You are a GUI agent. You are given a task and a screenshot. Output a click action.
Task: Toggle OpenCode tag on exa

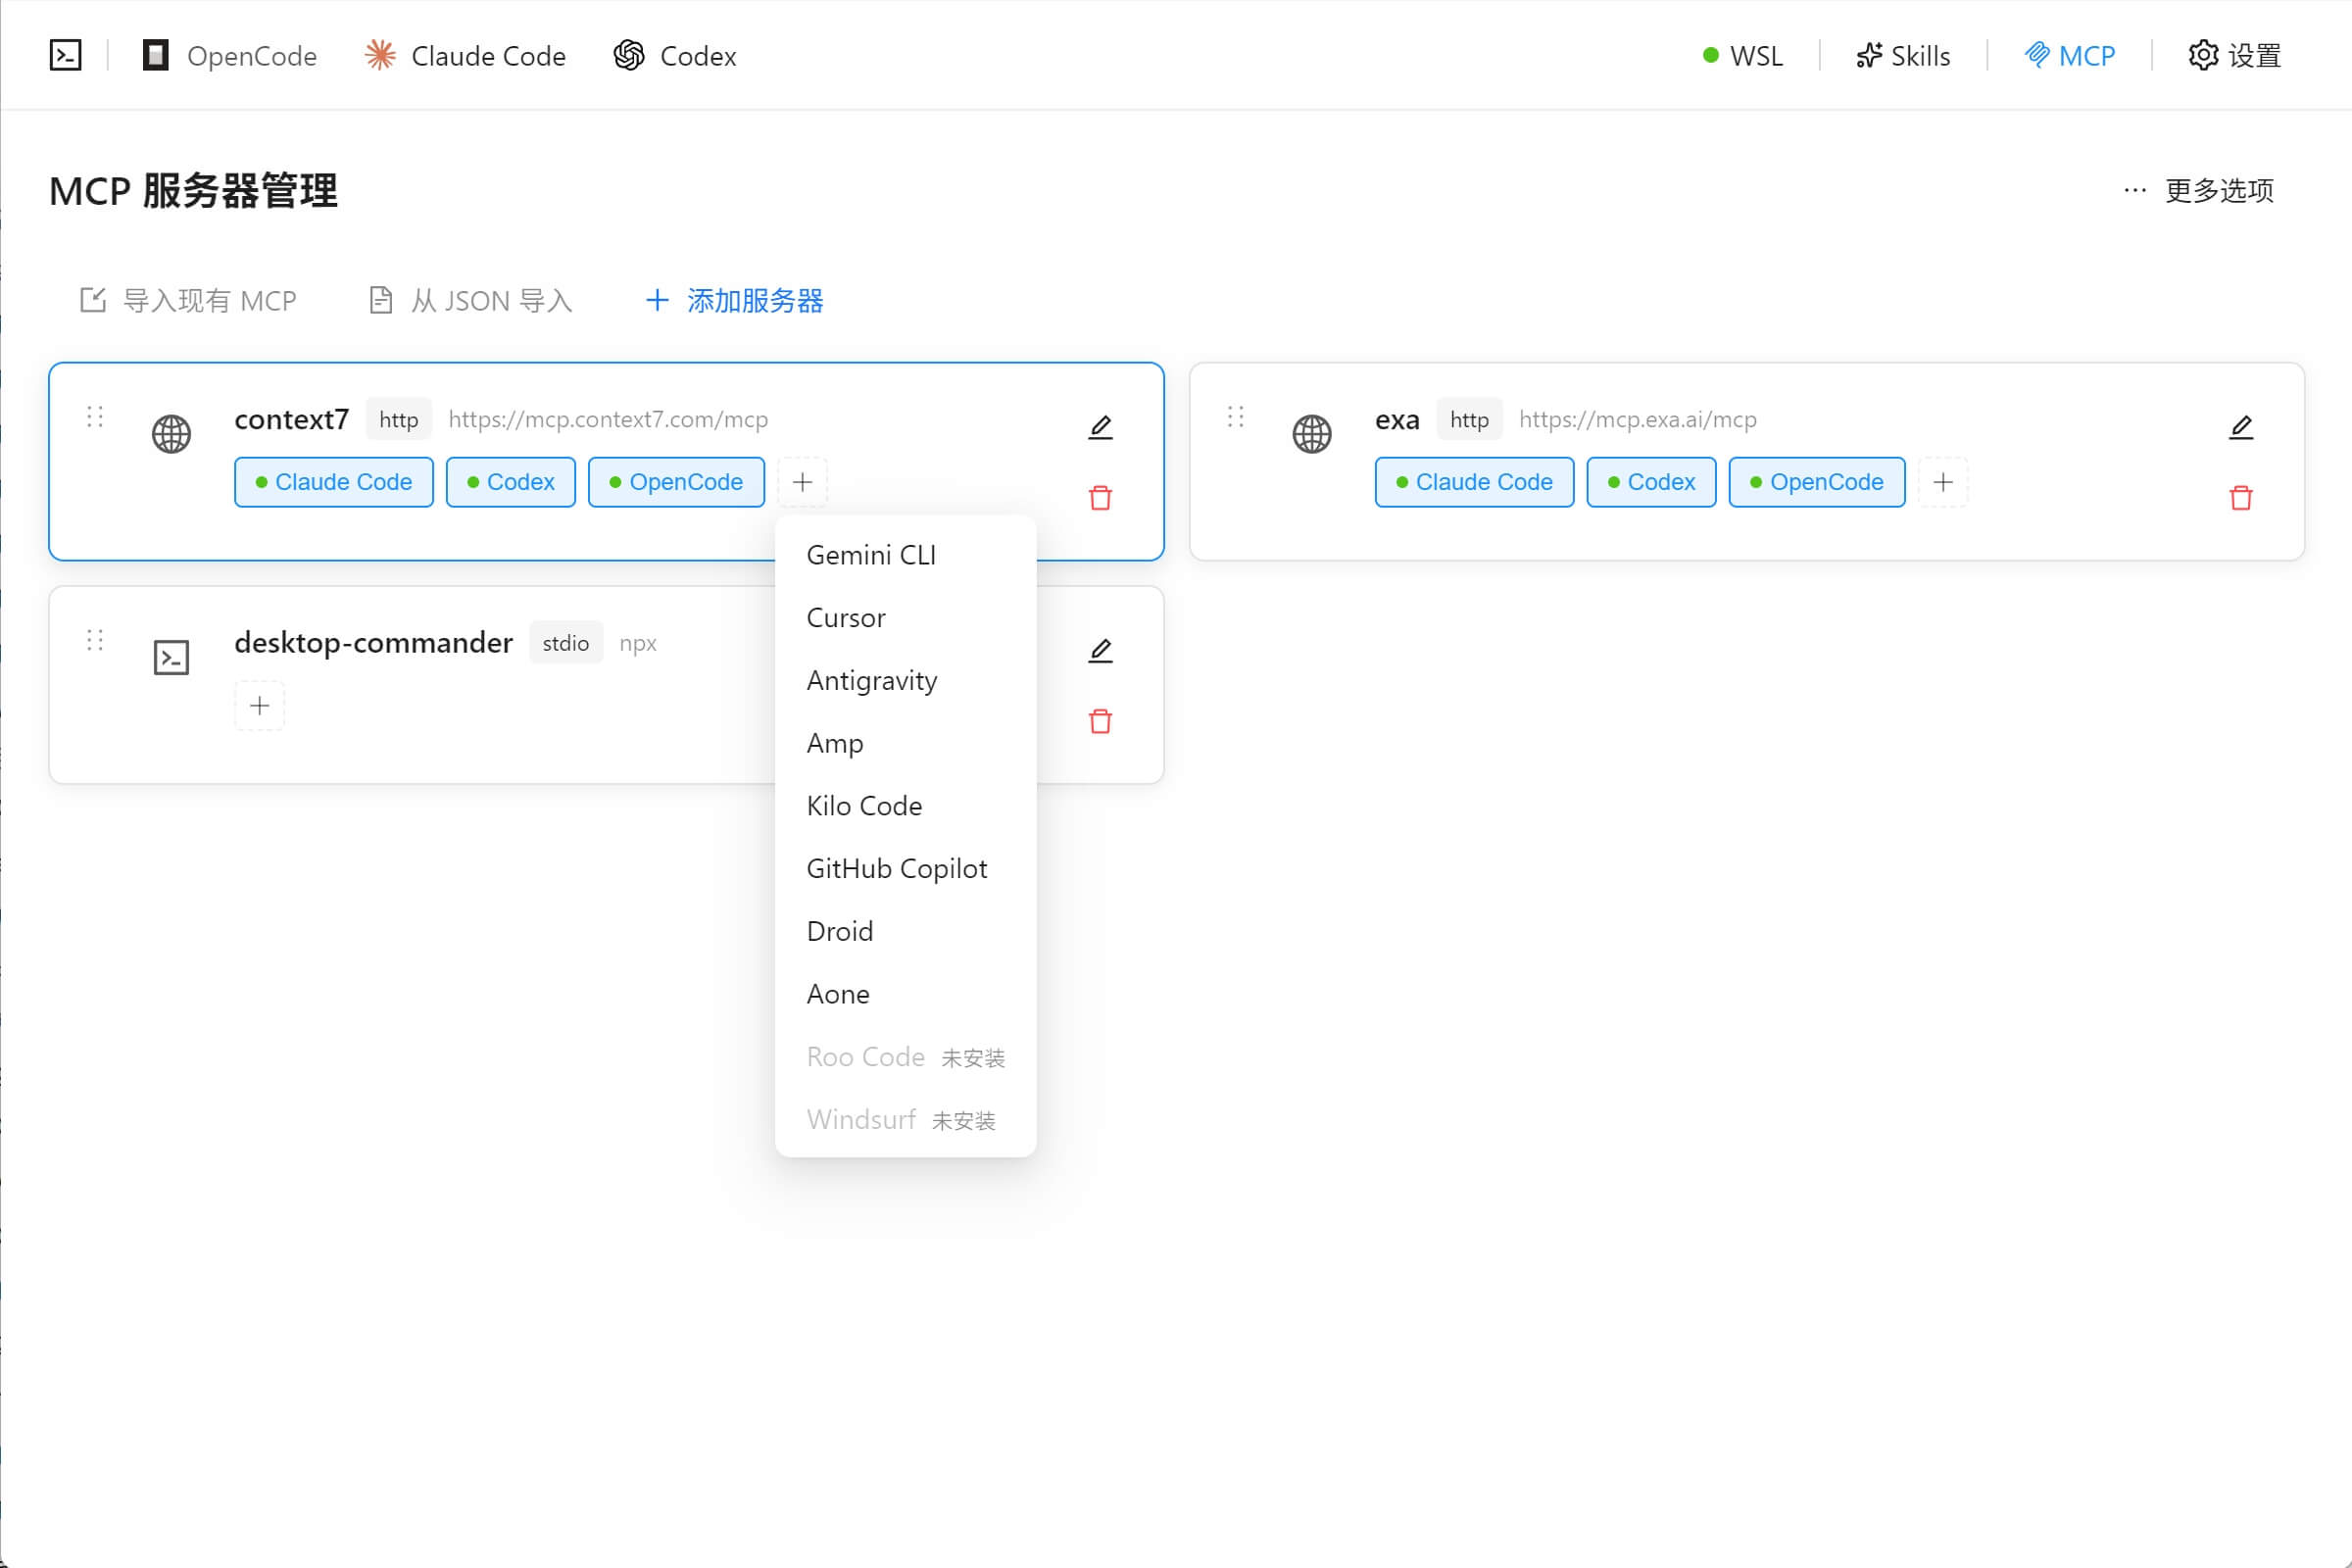[1817, 482]
